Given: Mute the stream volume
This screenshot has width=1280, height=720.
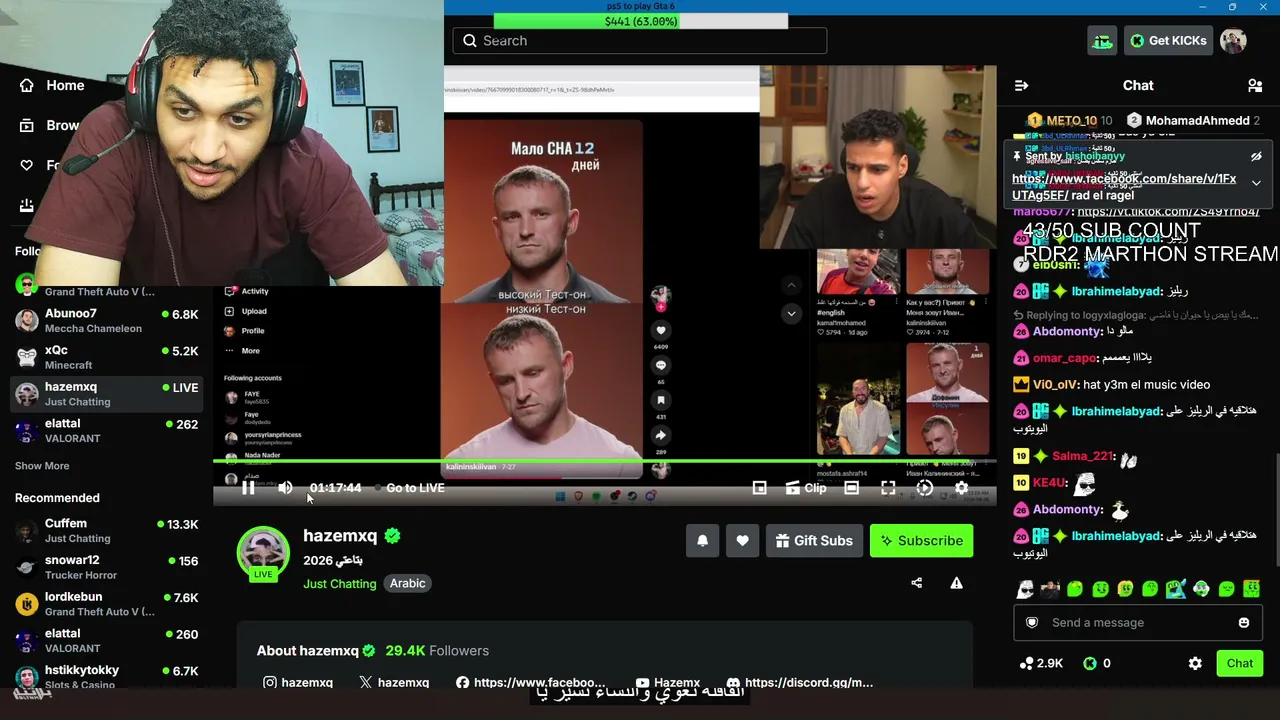Looking at the screenshot, I should [285, 488].
